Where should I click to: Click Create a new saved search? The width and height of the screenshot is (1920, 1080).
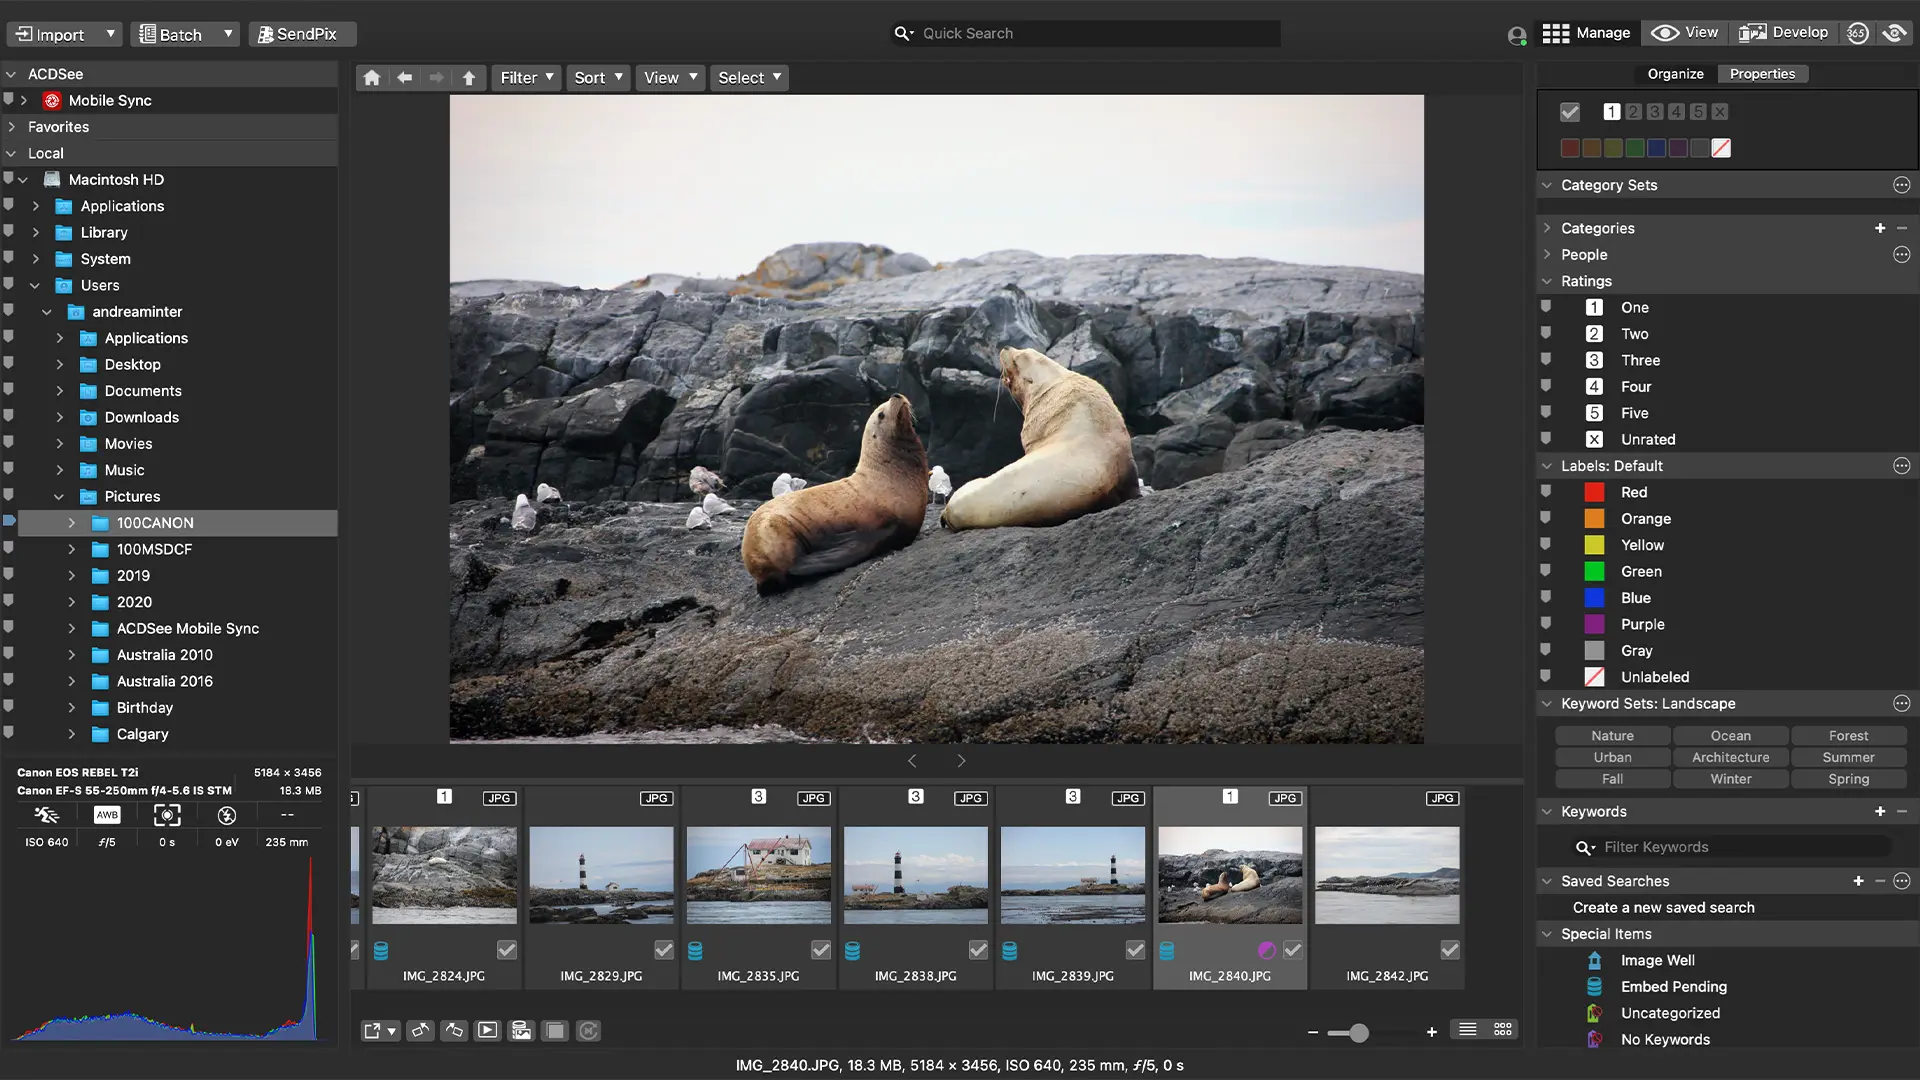click(x=1664, y=907)
